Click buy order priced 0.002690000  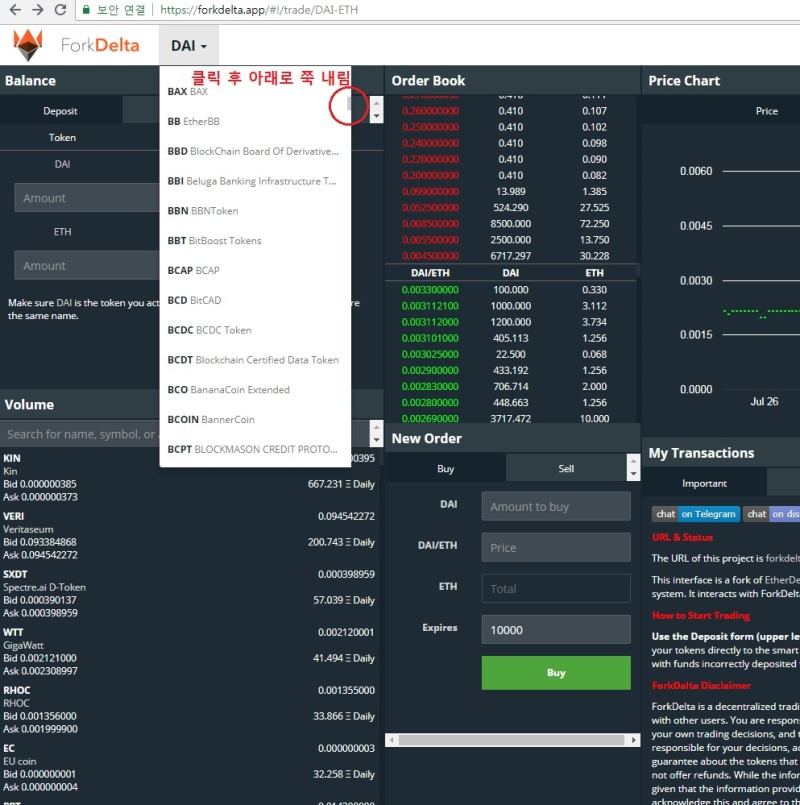[x=511, y=418]
